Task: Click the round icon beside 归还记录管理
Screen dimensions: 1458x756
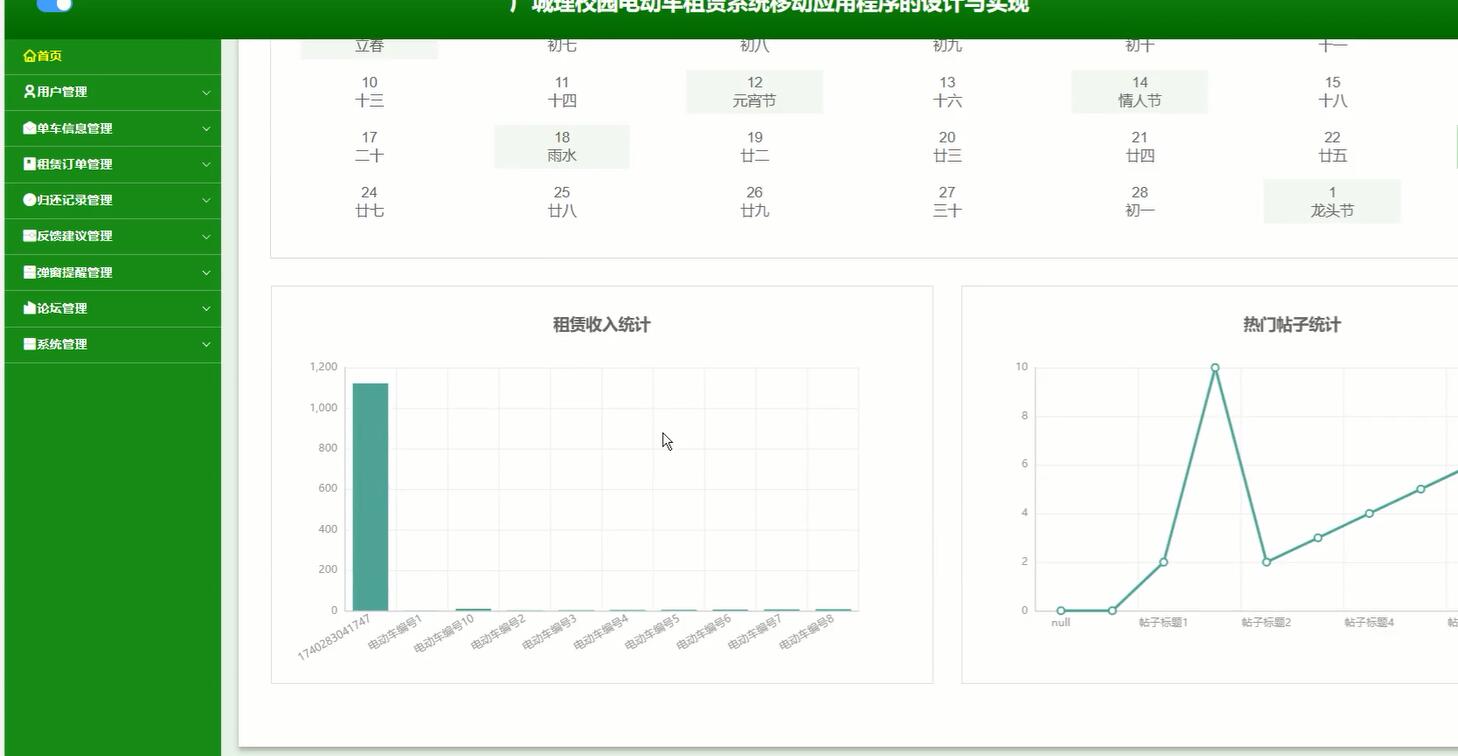Action: click(x=29, y=200)
